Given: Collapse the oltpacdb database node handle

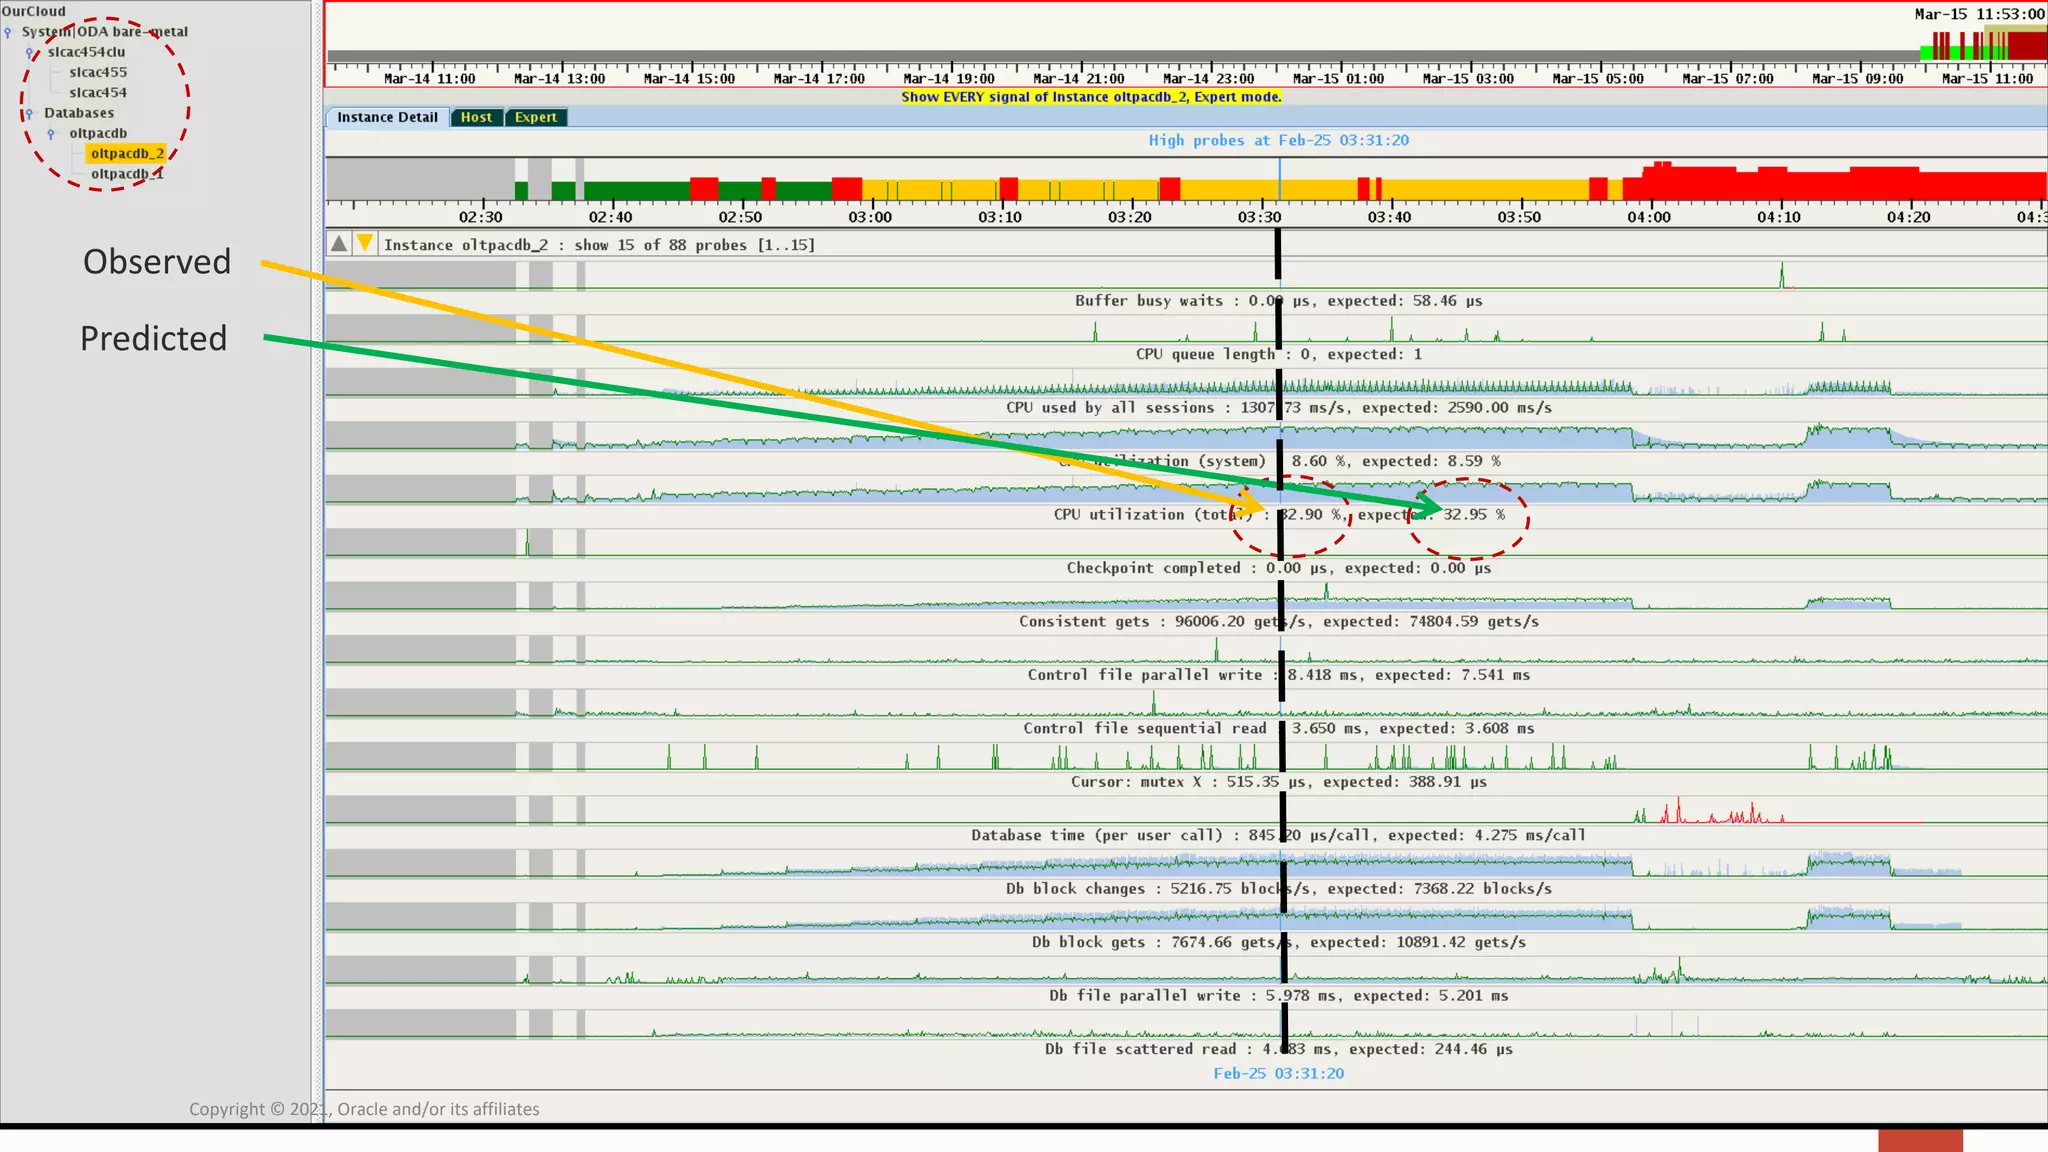Looking at the screenshot, I should click(51, 134).
